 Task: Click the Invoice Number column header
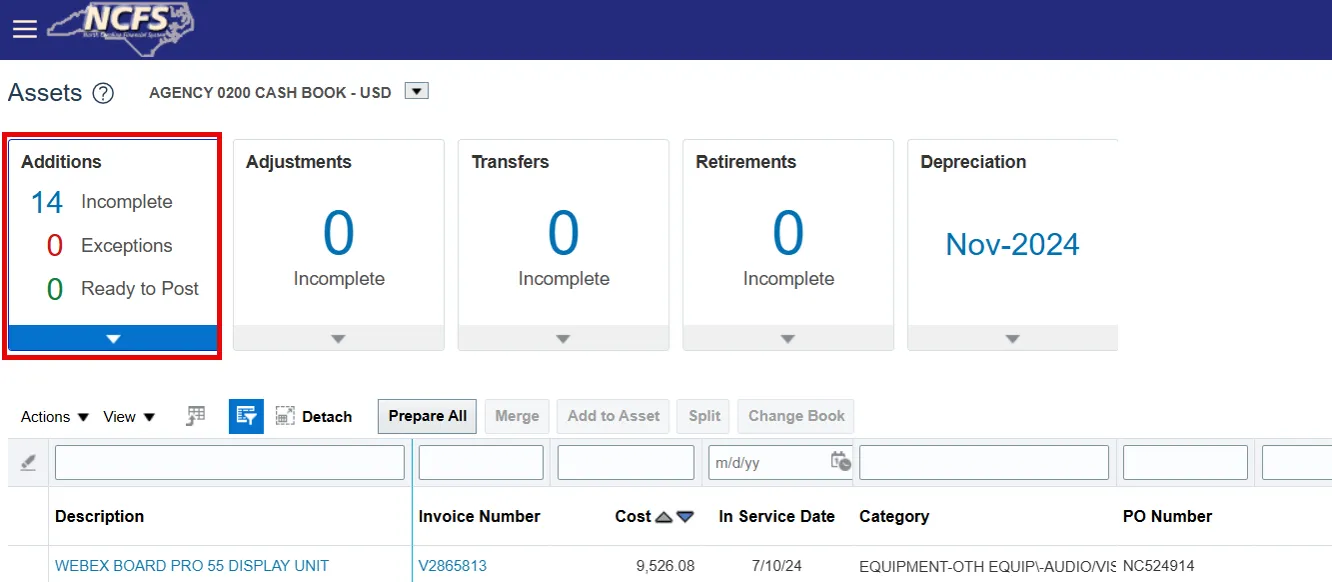pos(479,517)
